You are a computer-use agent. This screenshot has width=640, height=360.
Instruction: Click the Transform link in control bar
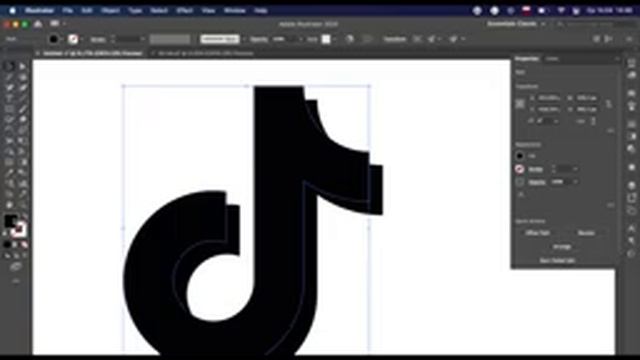click(x=394, y=39)
